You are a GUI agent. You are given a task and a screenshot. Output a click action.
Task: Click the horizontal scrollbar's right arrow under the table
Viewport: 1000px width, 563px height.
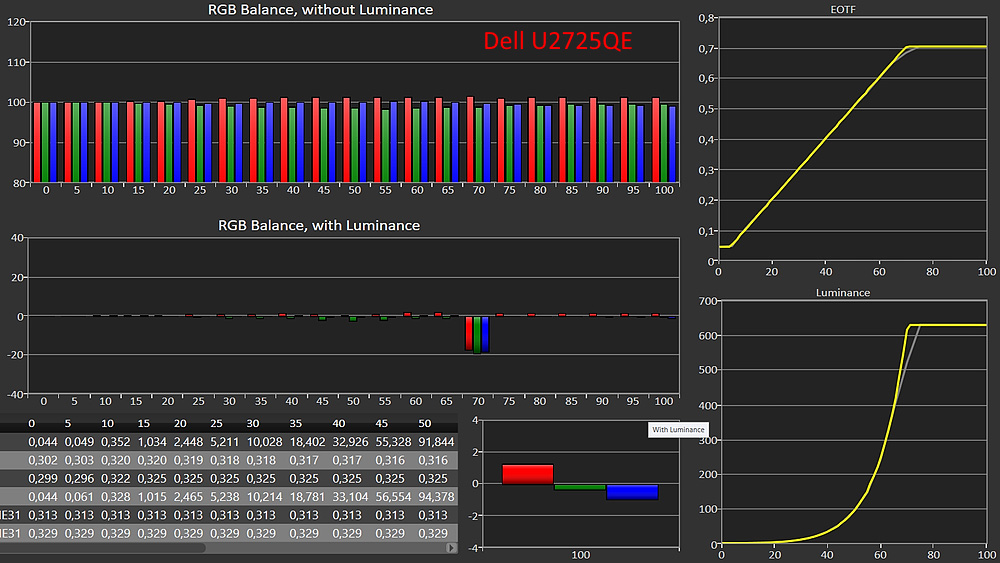[452, 548]
